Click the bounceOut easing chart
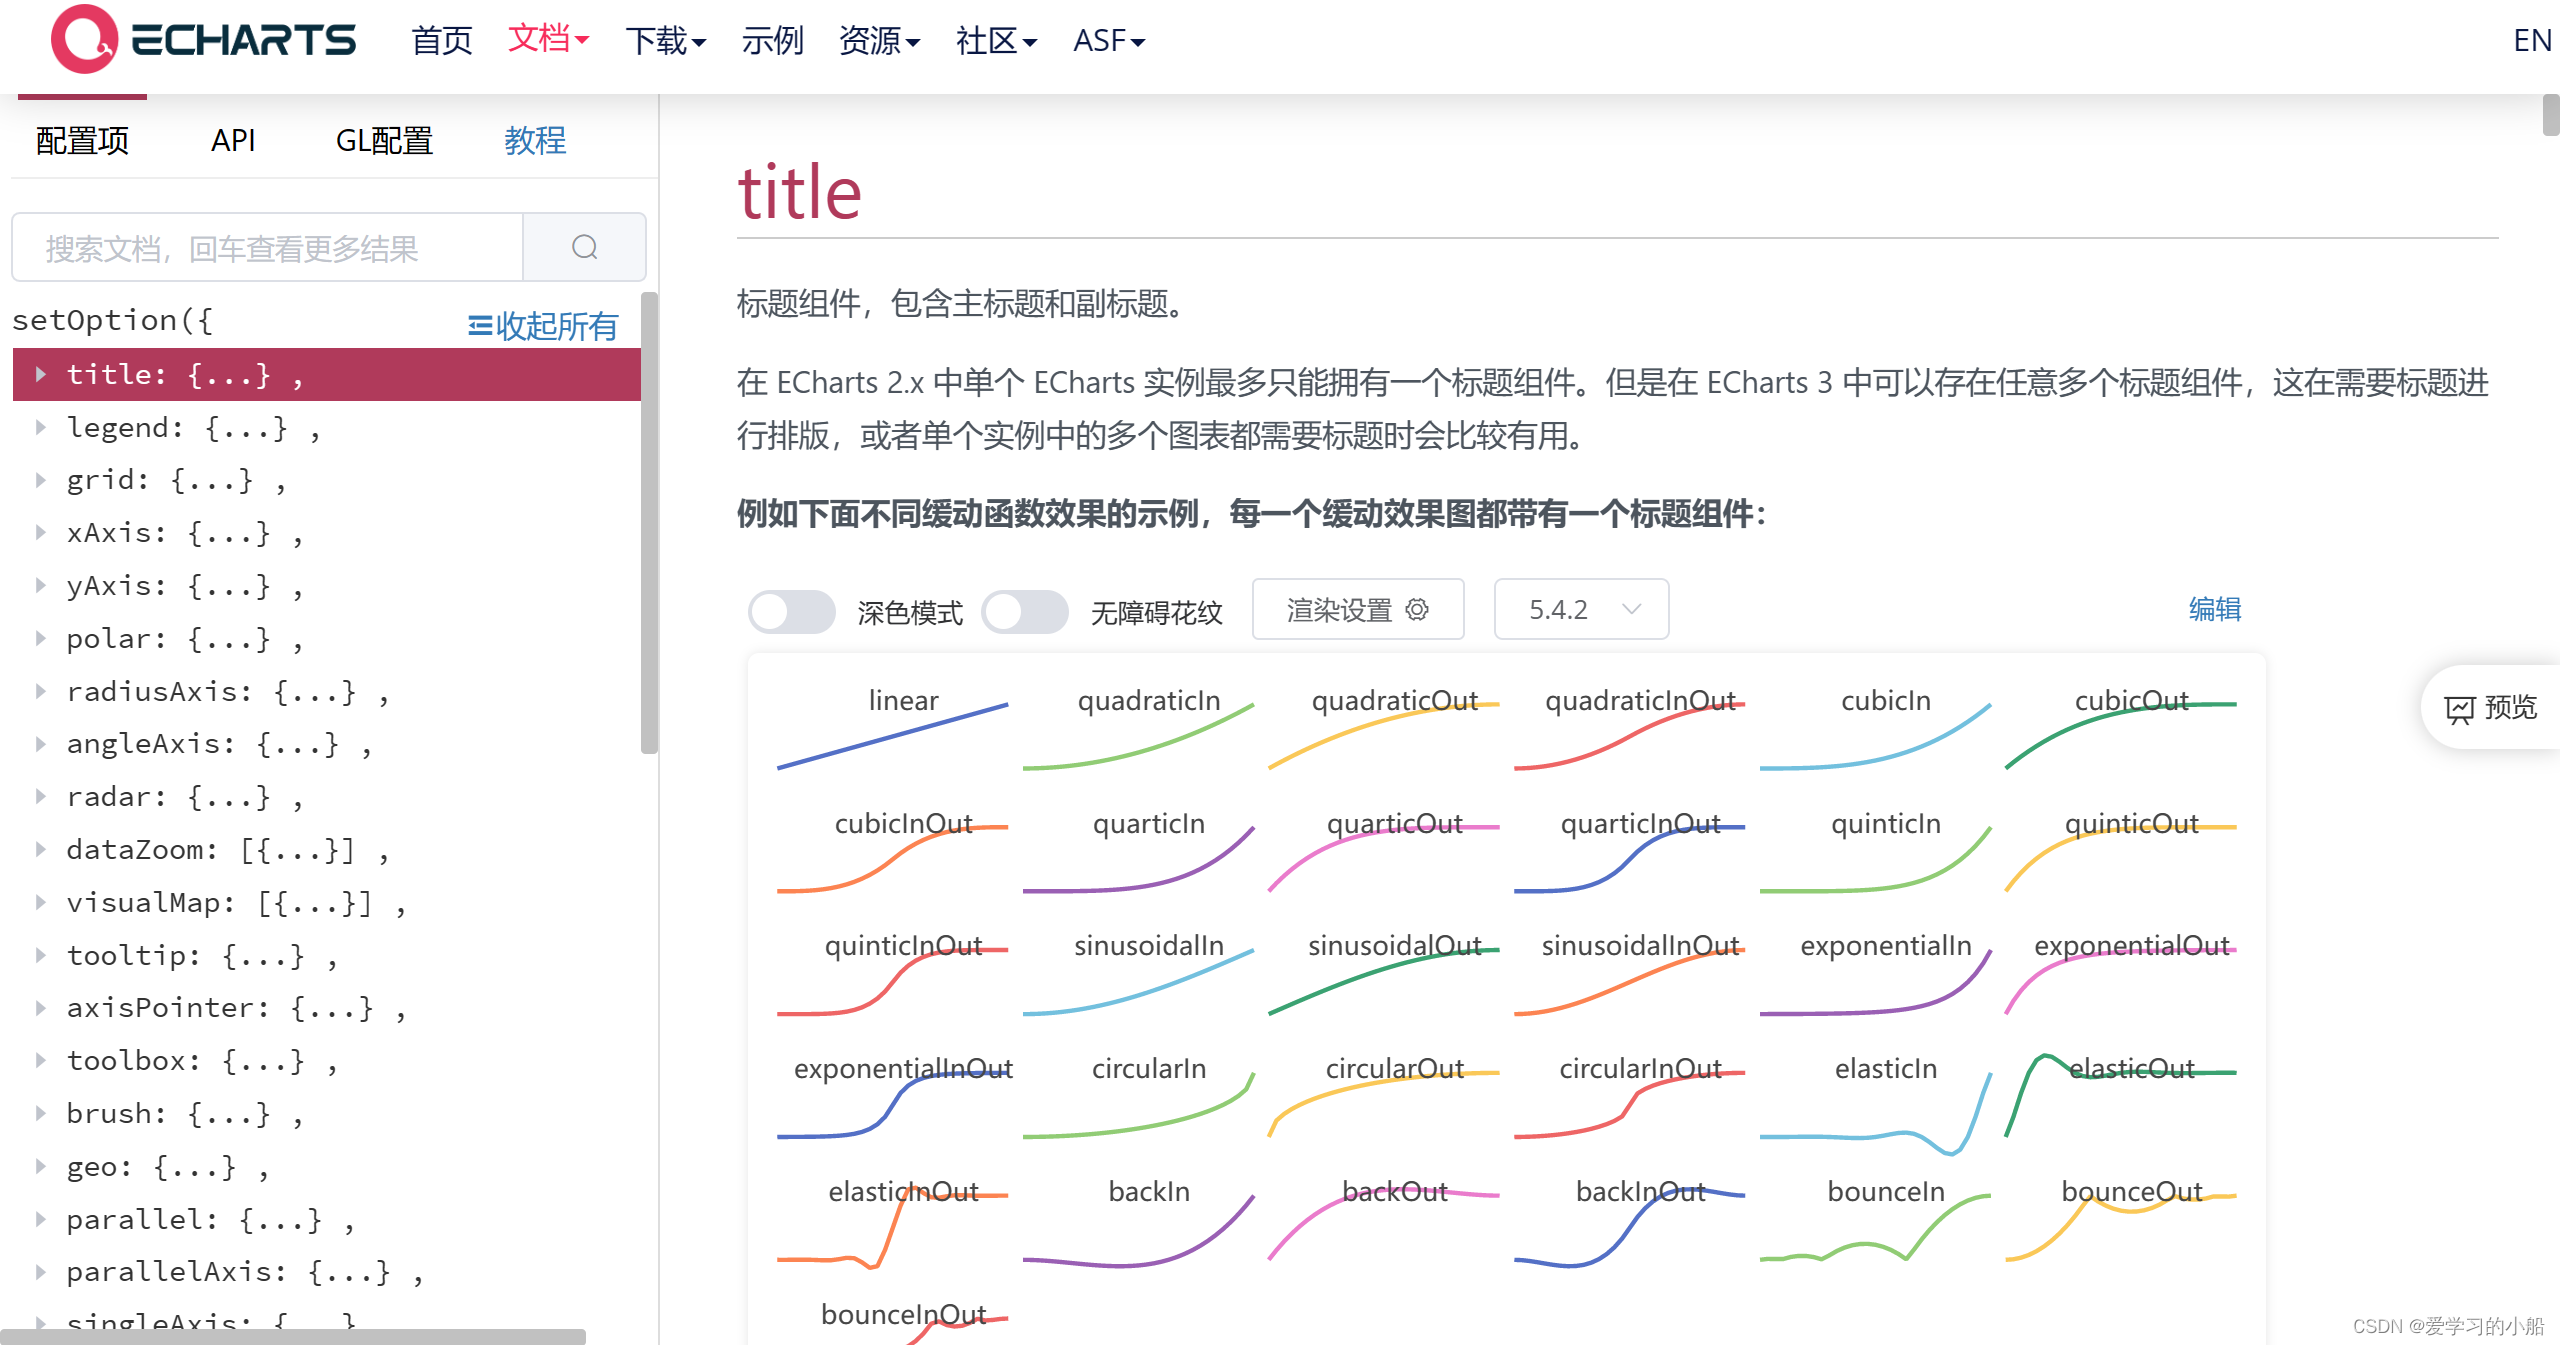The image size is (2560, 1345). click(2122, 1220)
